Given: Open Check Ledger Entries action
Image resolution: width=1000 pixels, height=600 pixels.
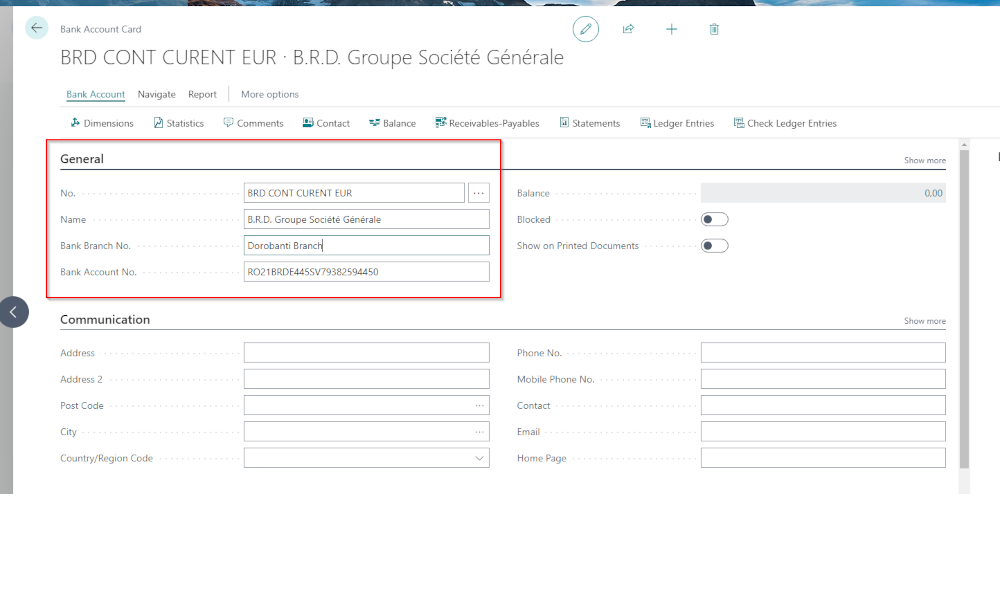Looking at the screenshot, I should pos(785,123).
